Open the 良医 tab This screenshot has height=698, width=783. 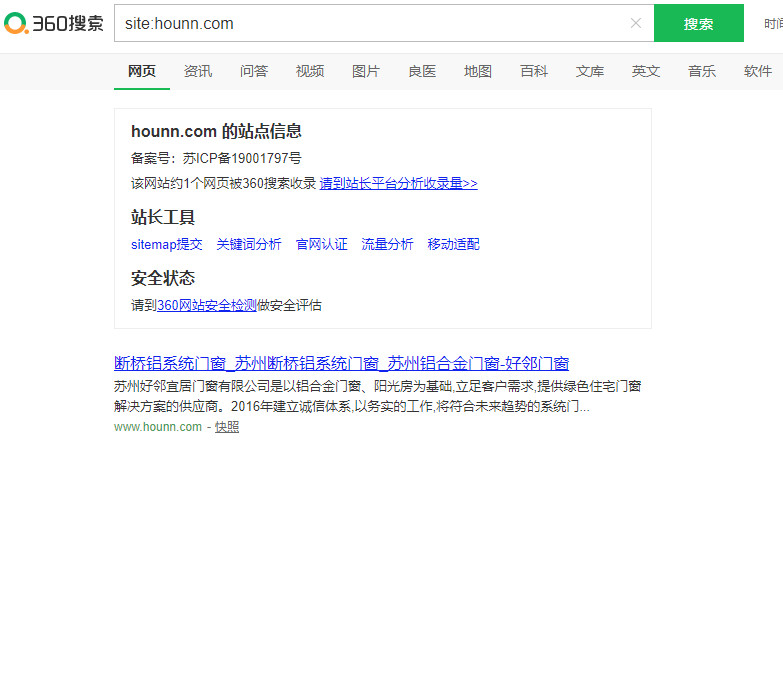422,71
